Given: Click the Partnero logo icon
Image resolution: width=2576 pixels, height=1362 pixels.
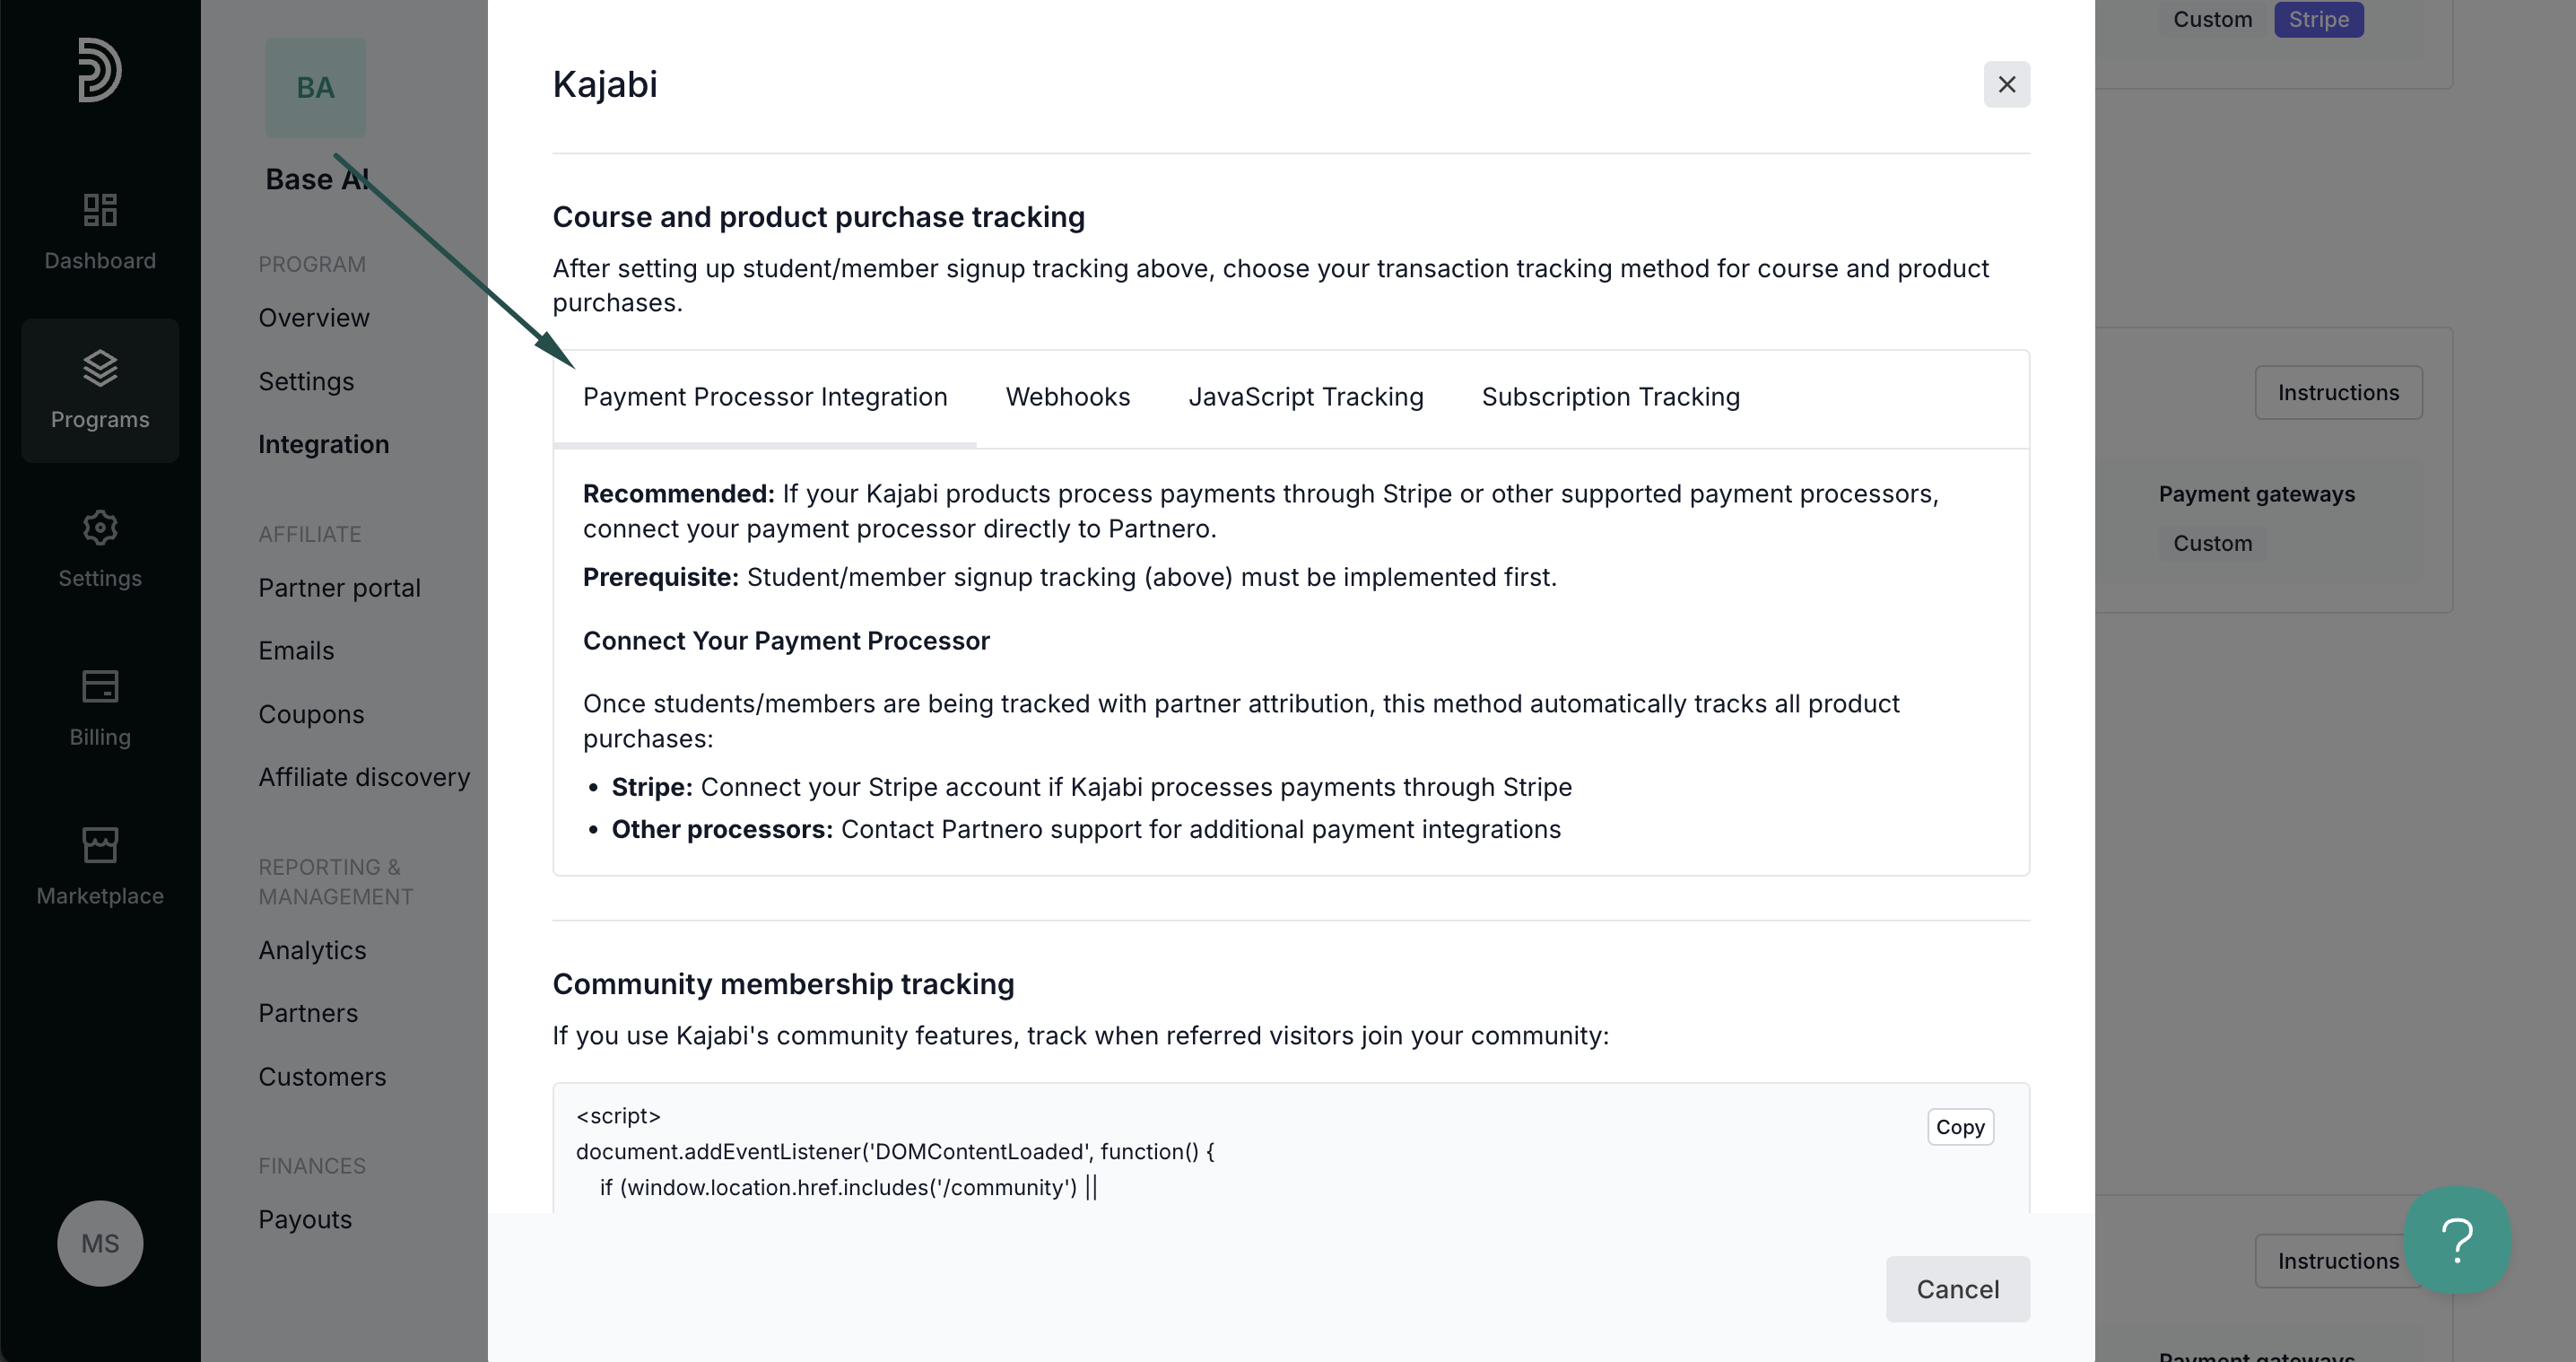Looking at the screenshot, I should tap(100, 69).
